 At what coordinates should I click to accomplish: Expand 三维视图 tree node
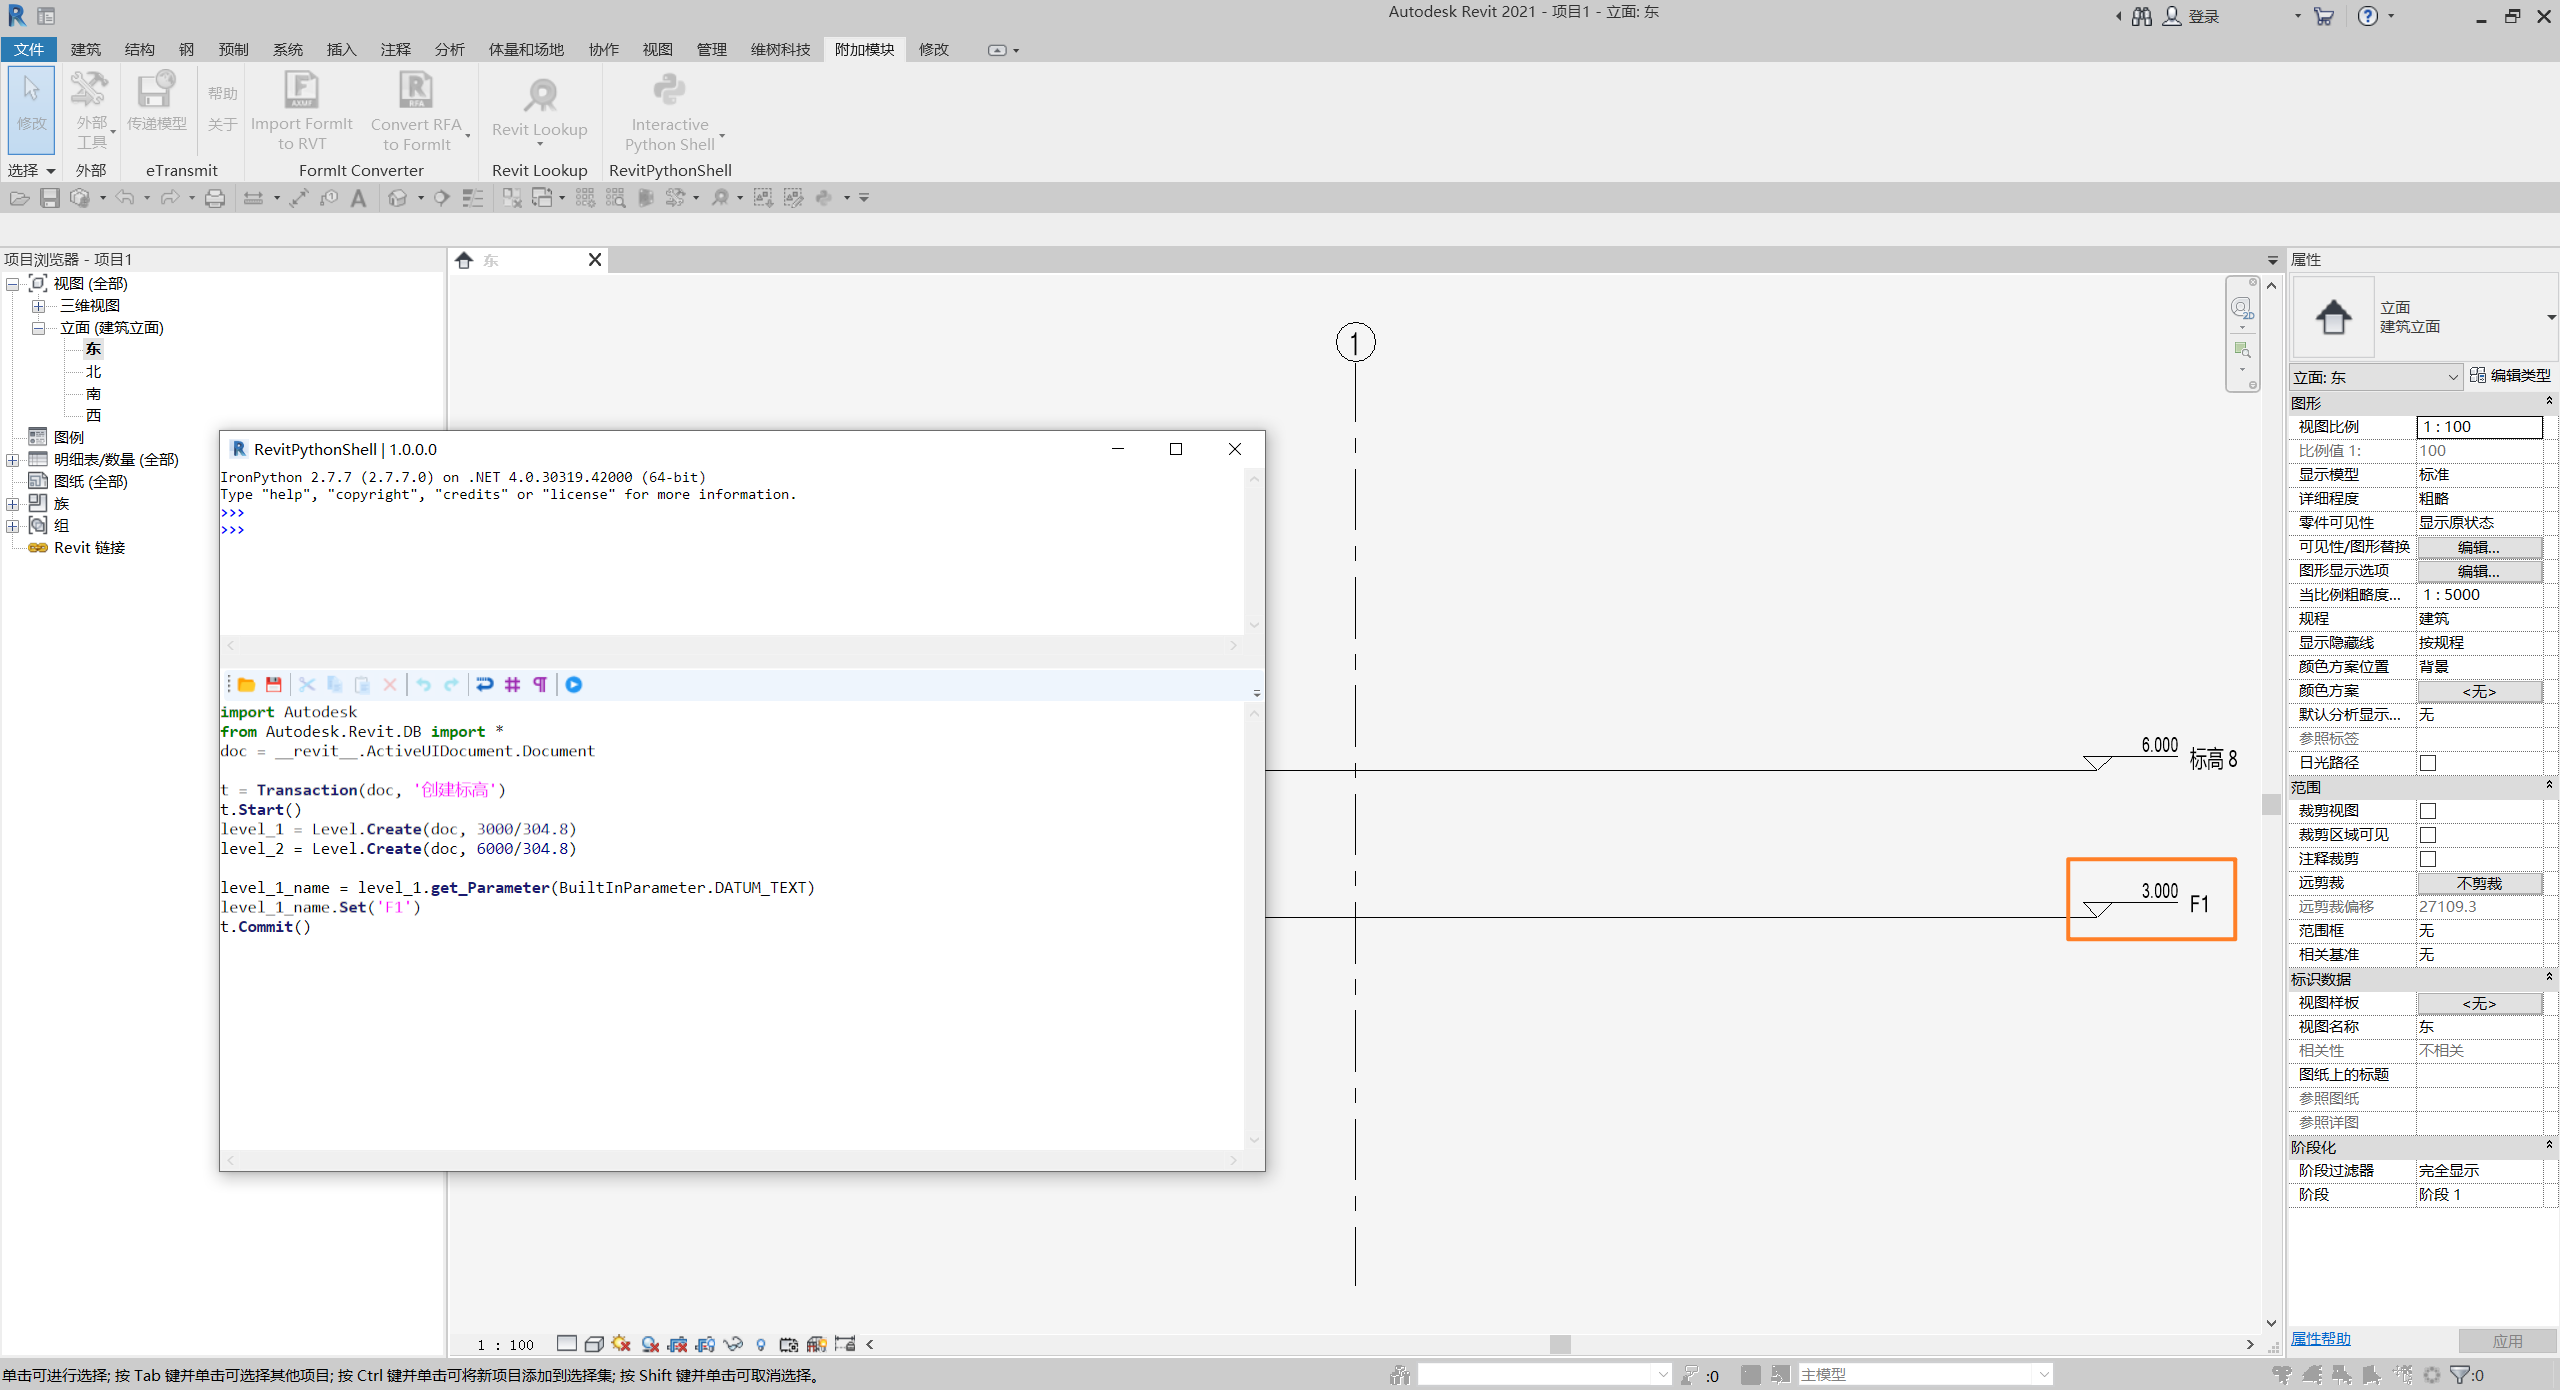tap(38, 306)
